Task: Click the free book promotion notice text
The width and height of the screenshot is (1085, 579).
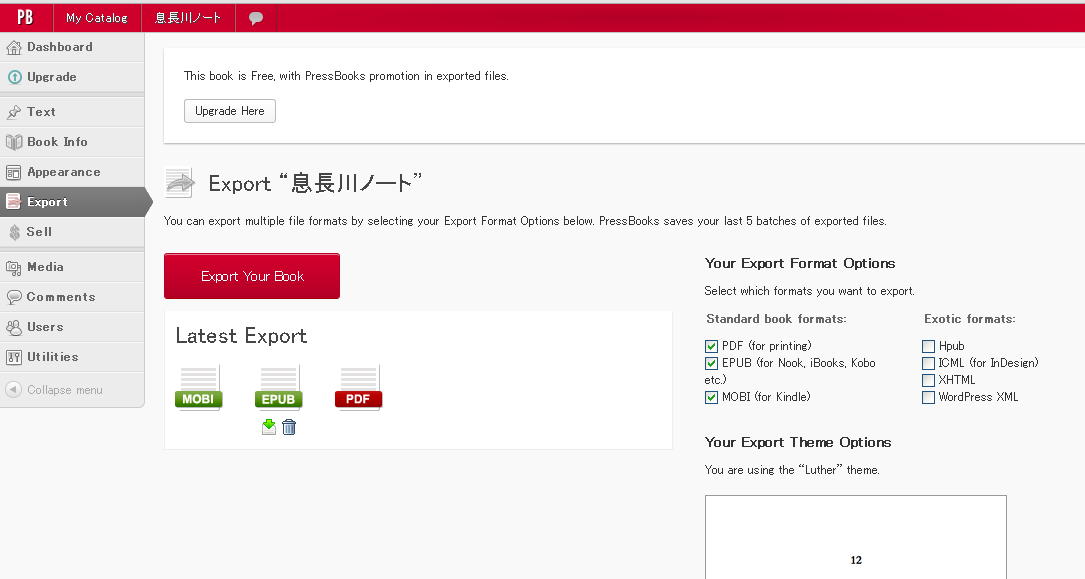Action: pos(346,76)
